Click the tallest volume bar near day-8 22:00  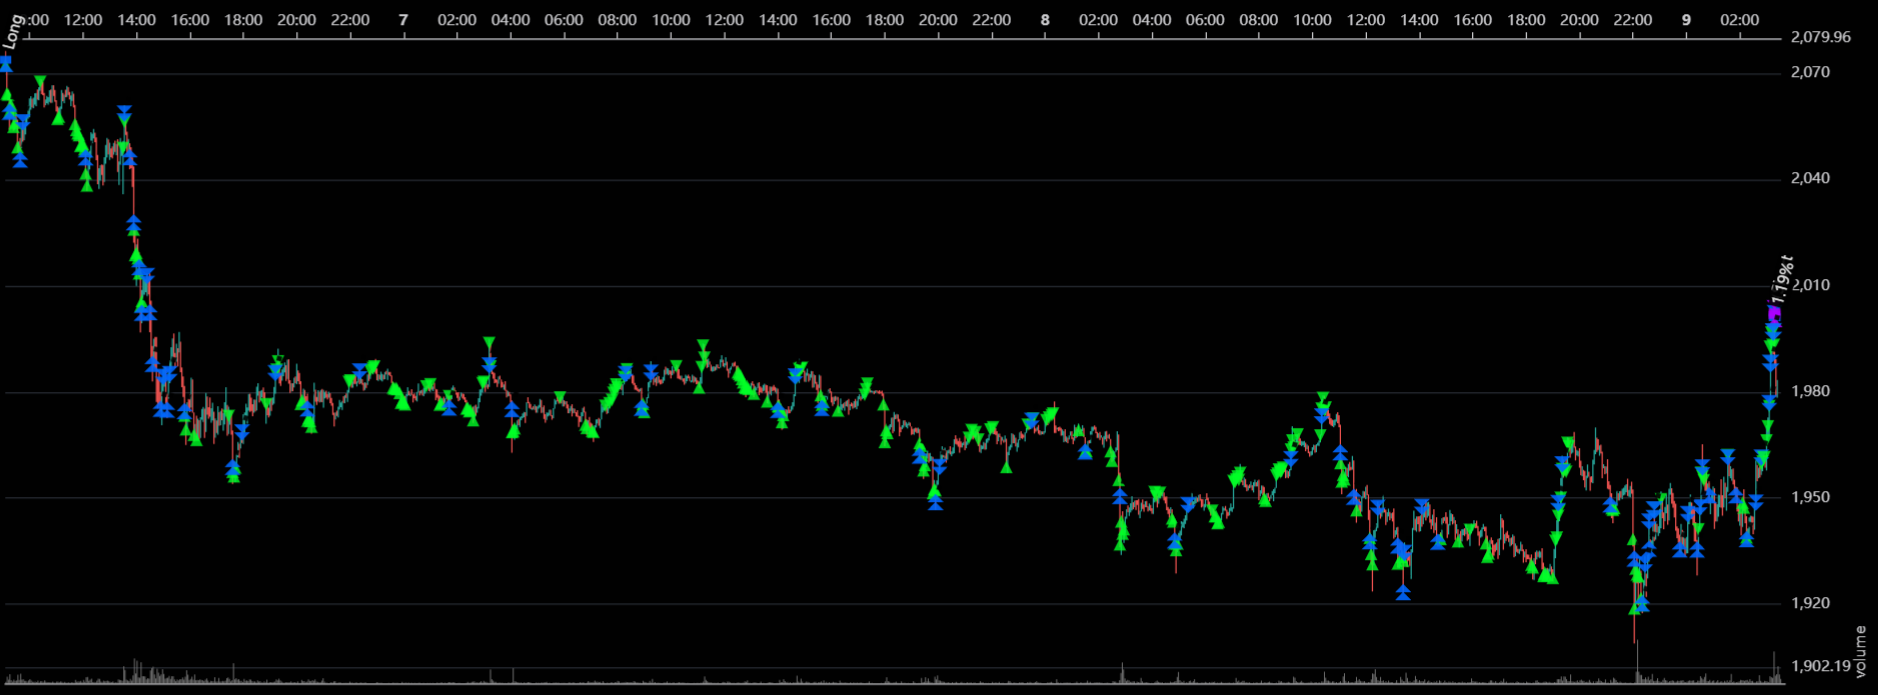click(x=1637, y=660)
